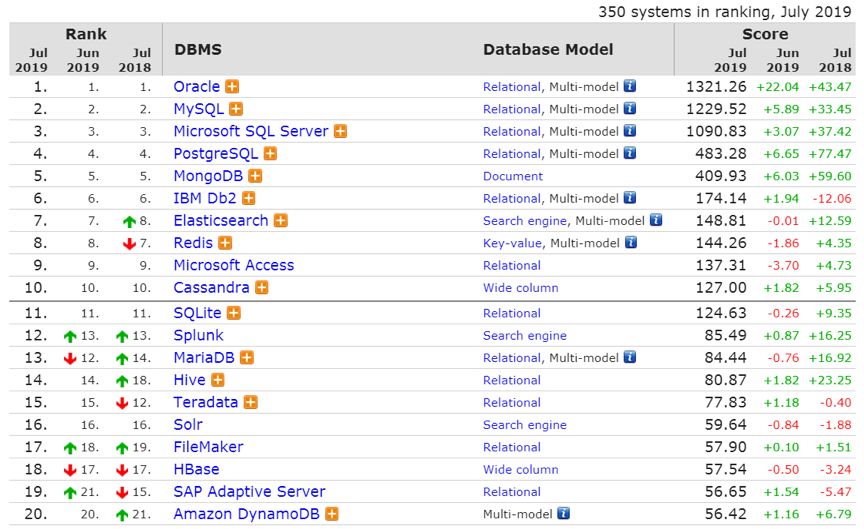Screen dimensions: 864x529
Task: Click the plus icon next to MySQL
Action: click(236, 109)
